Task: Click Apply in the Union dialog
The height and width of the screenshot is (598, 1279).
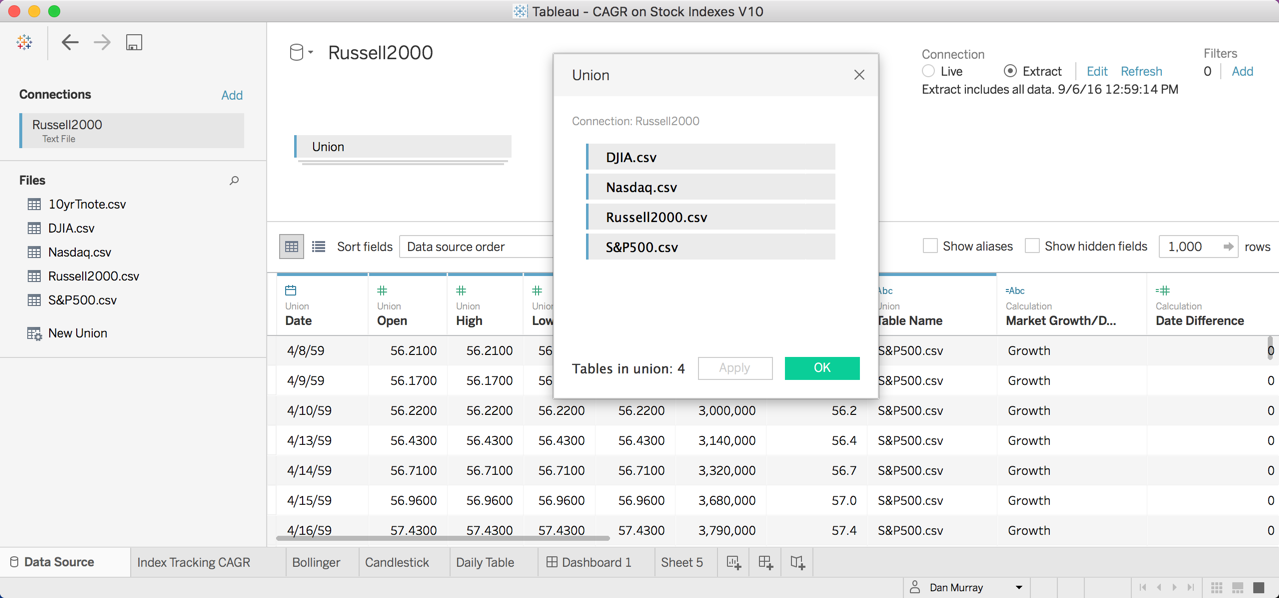Action: pyautogui.click(x=735, y=368)
